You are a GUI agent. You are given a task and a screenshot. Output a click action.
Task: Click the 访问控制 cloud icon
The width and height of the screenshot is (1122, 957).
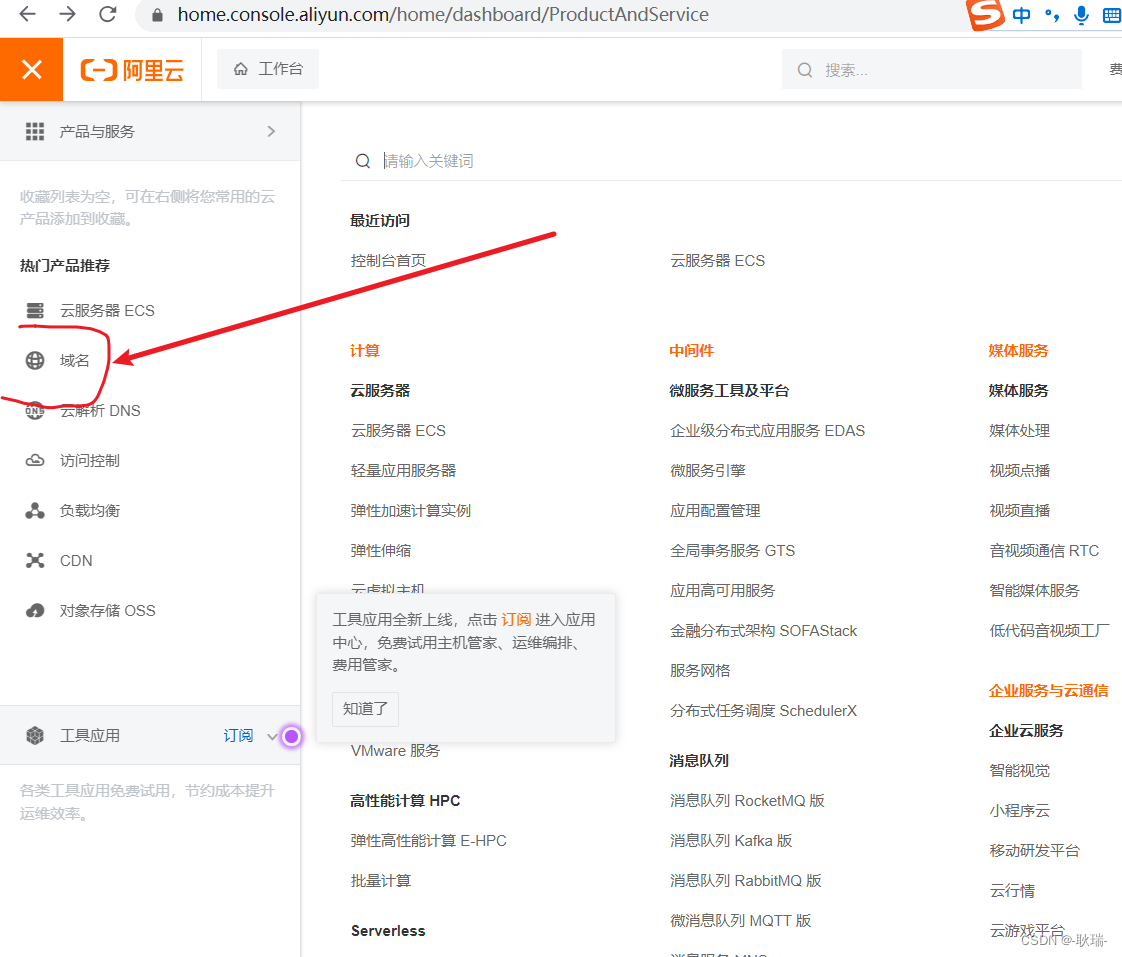[35, 461]
